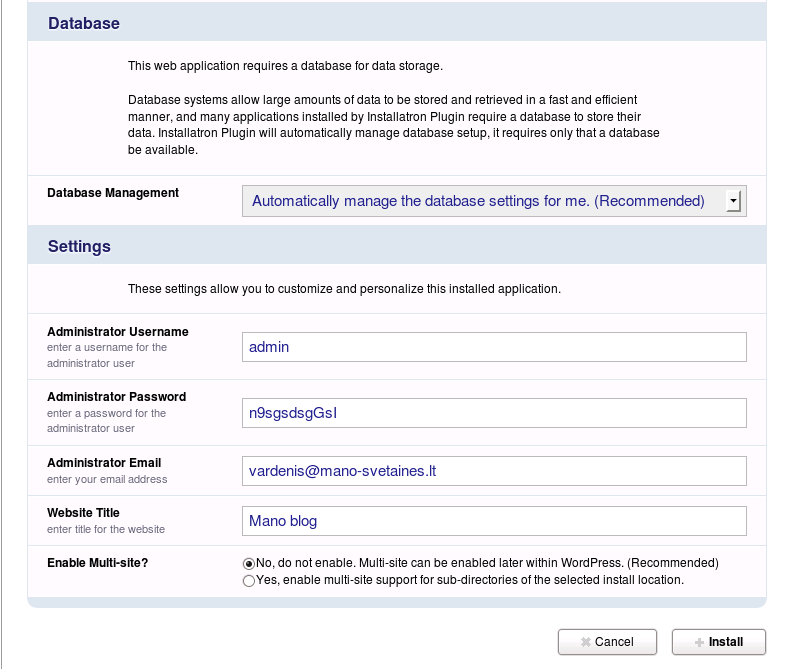Click the Database Management label

pyautogui.click(x=113, y=193)
